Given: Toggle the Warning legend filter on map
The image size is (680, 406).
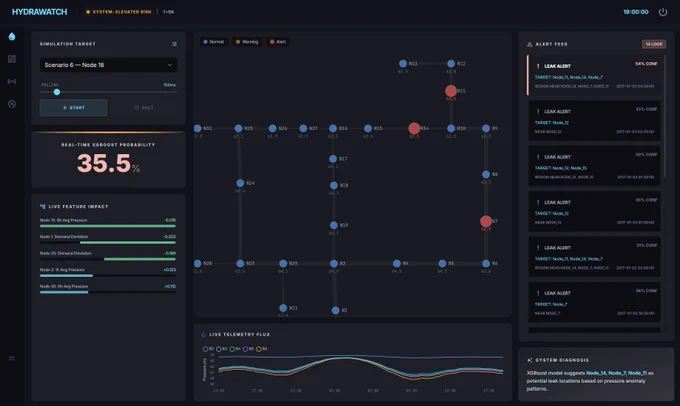Looking at the screenshot, I should 247,42.
